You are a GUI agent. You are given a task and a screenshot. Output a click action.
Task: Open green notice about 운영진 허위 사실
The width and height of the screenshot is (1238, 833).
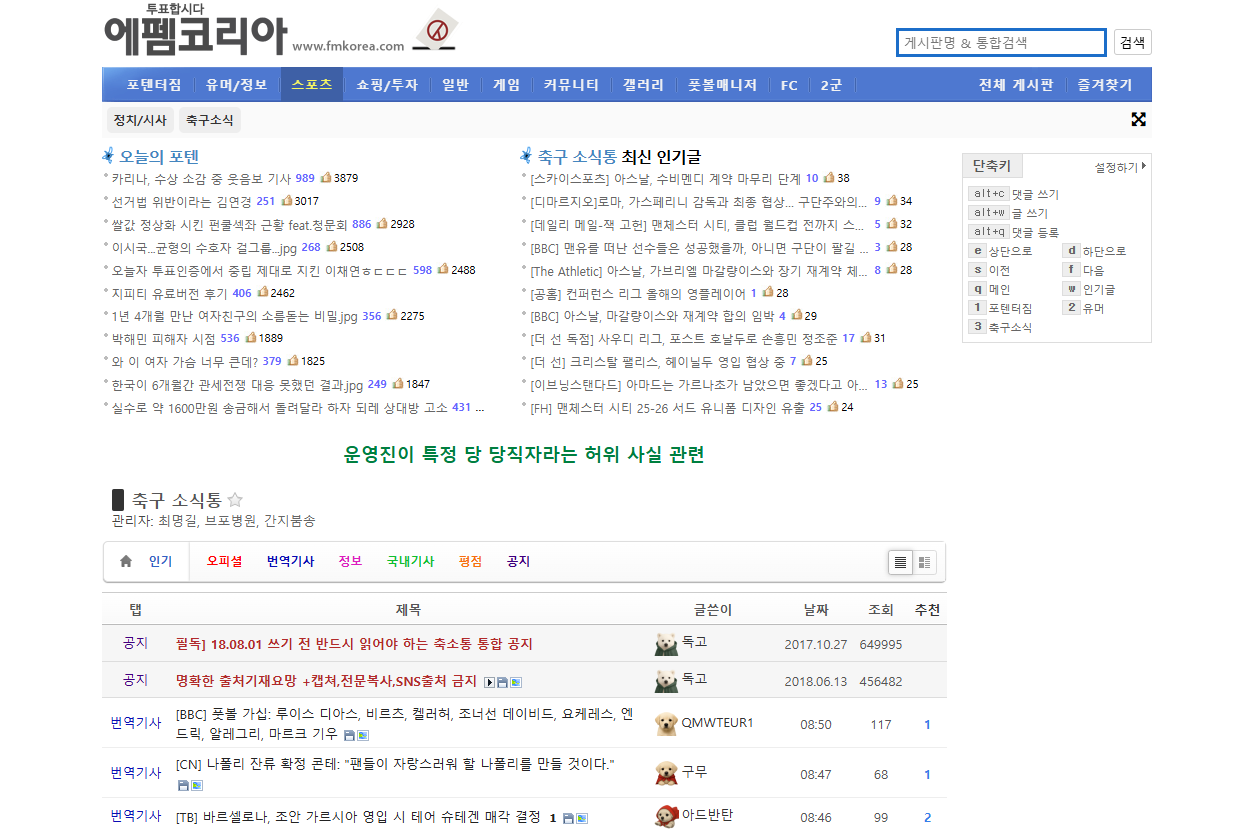524,455
